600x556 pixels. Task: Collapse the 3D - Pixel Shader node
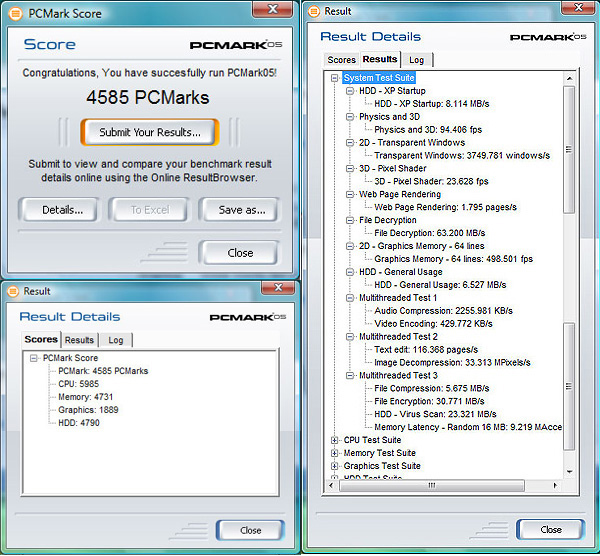coord(350,169)
